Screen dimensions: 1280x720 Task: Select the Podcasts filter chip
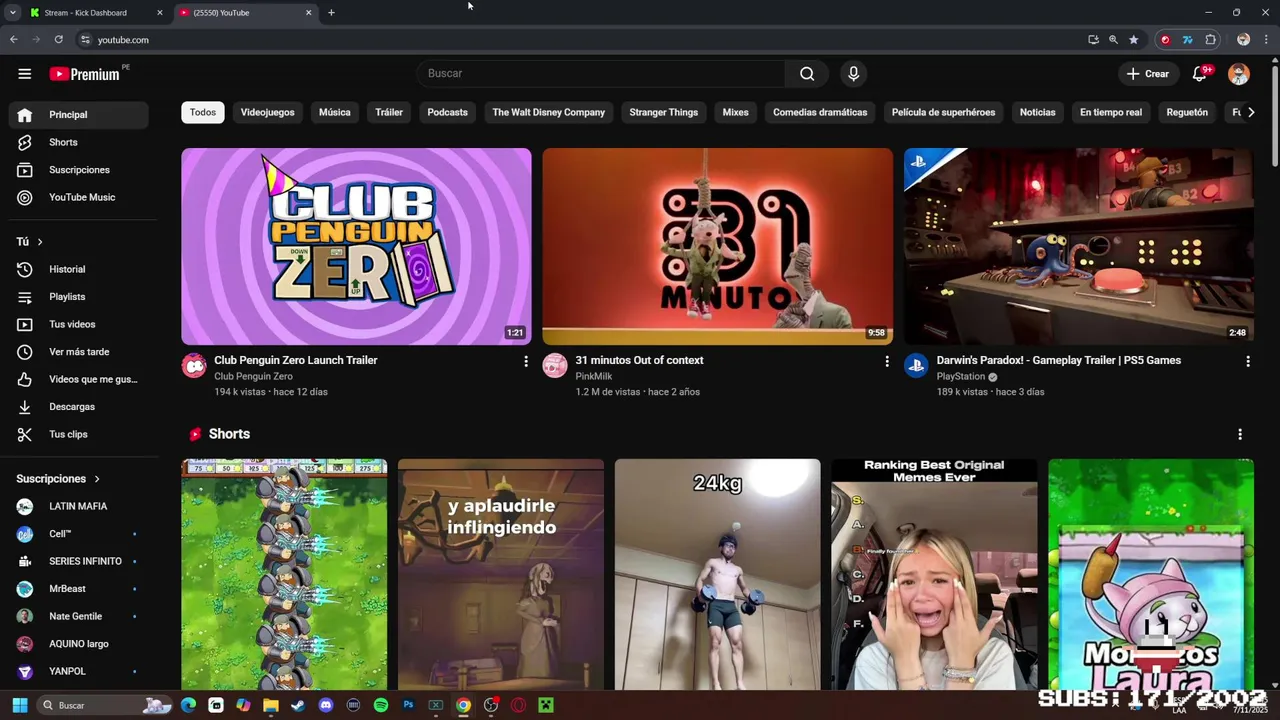pos(447,112)
